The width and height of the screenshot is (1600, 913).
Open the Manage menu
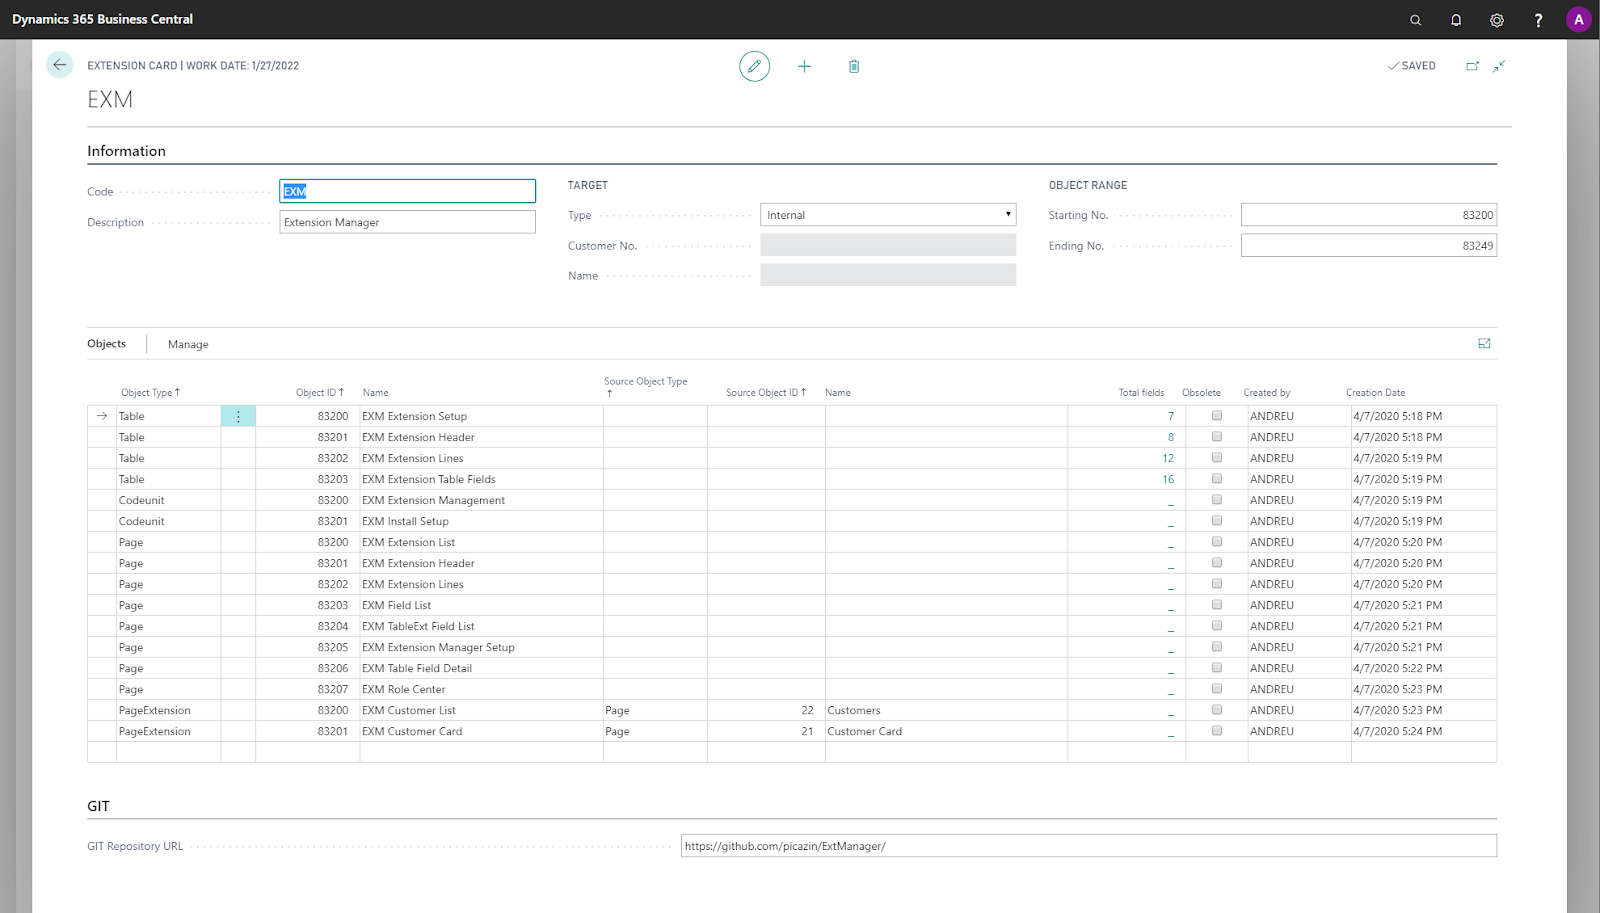click(x=188, y=344)
